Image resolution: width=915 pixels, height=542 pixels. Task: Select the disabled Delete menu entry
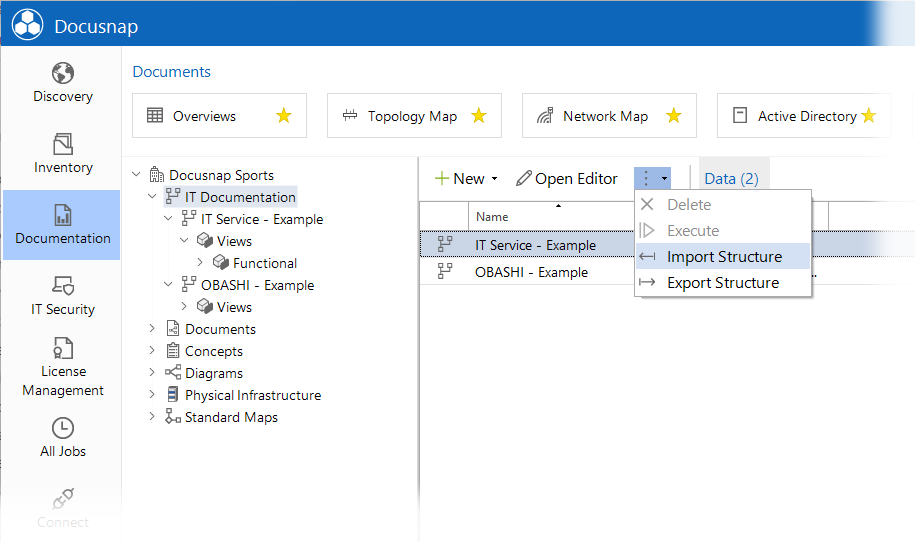pos(723,205)
